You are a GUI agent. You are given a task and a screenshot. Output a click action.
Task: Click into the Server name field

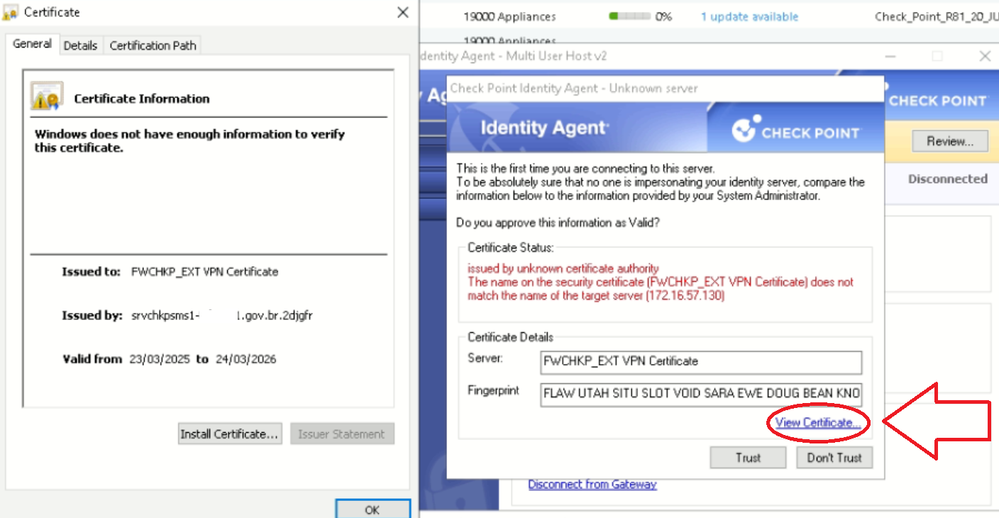[700, 361]
